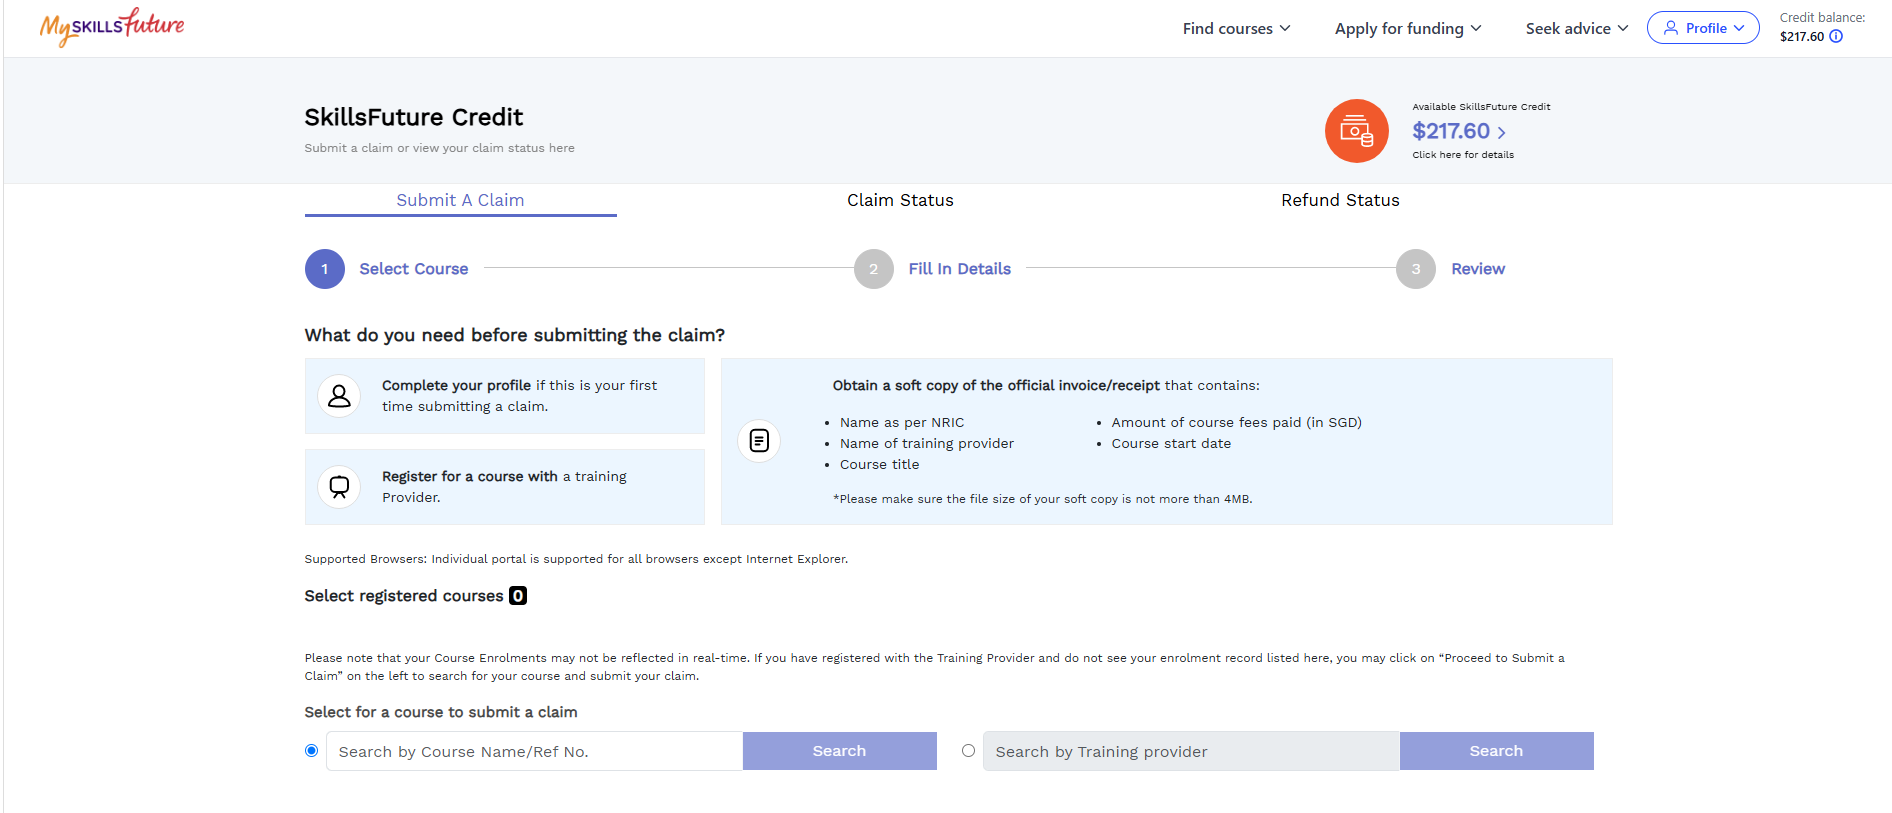The height and width of the screenshot is (813, 1892).
Task: Click the step 3 circle Review
Action: pyautogui.click(x=1415, y=269)
